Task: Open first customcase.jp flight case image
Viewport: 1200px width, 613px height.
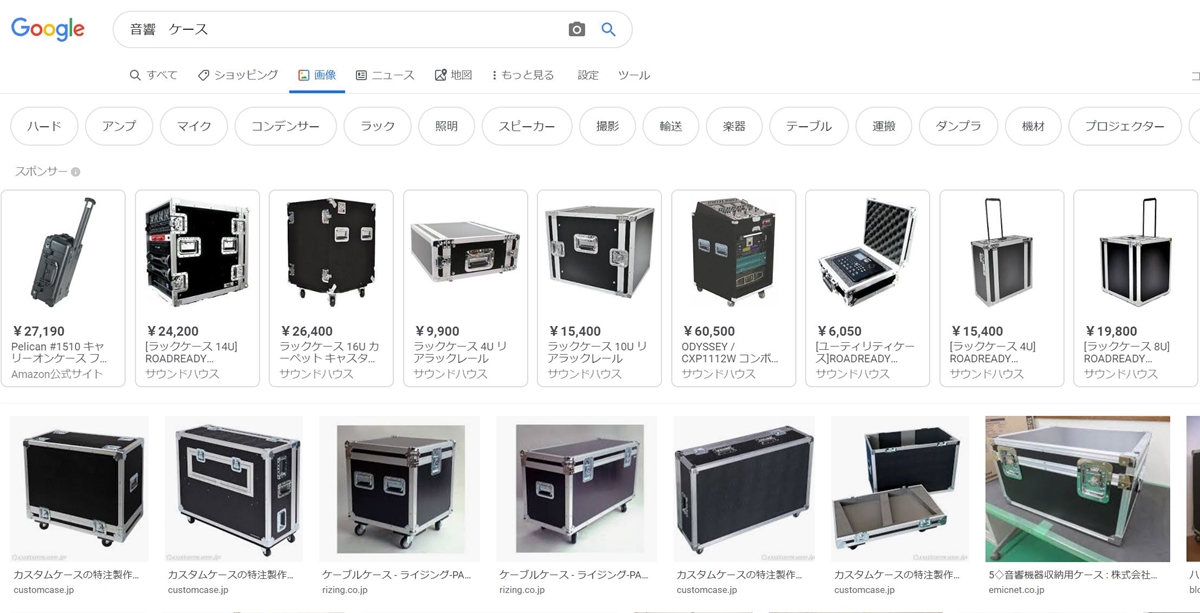Action: (79, 489)
